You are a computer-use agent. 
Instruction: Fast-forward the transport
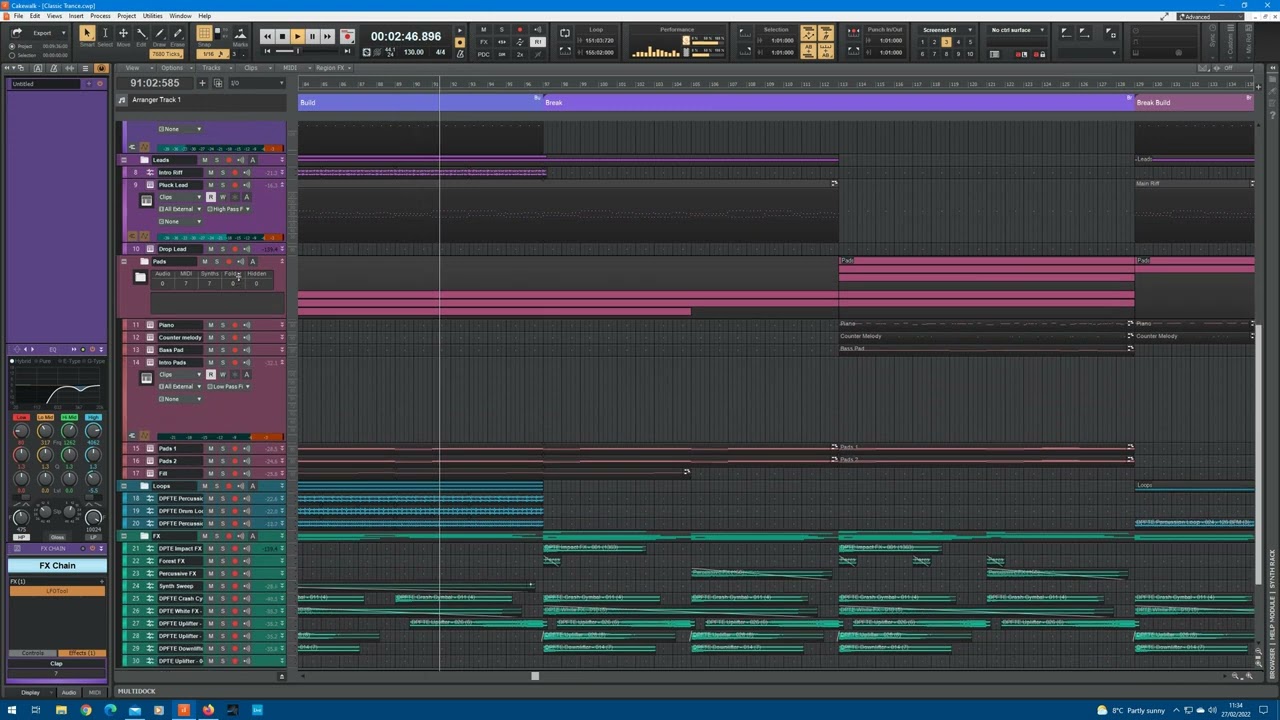(327, 36)
